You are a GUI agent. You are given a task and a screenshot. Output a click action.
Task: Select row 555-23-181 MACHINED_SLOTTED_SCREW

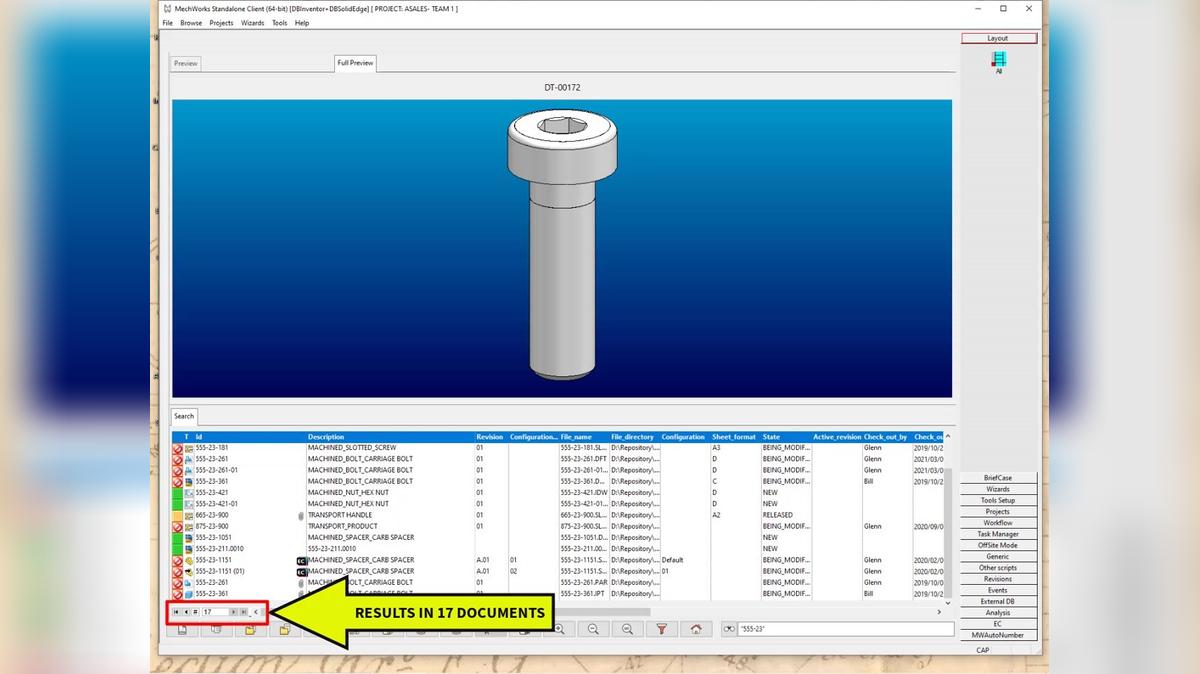coord(556,448)
